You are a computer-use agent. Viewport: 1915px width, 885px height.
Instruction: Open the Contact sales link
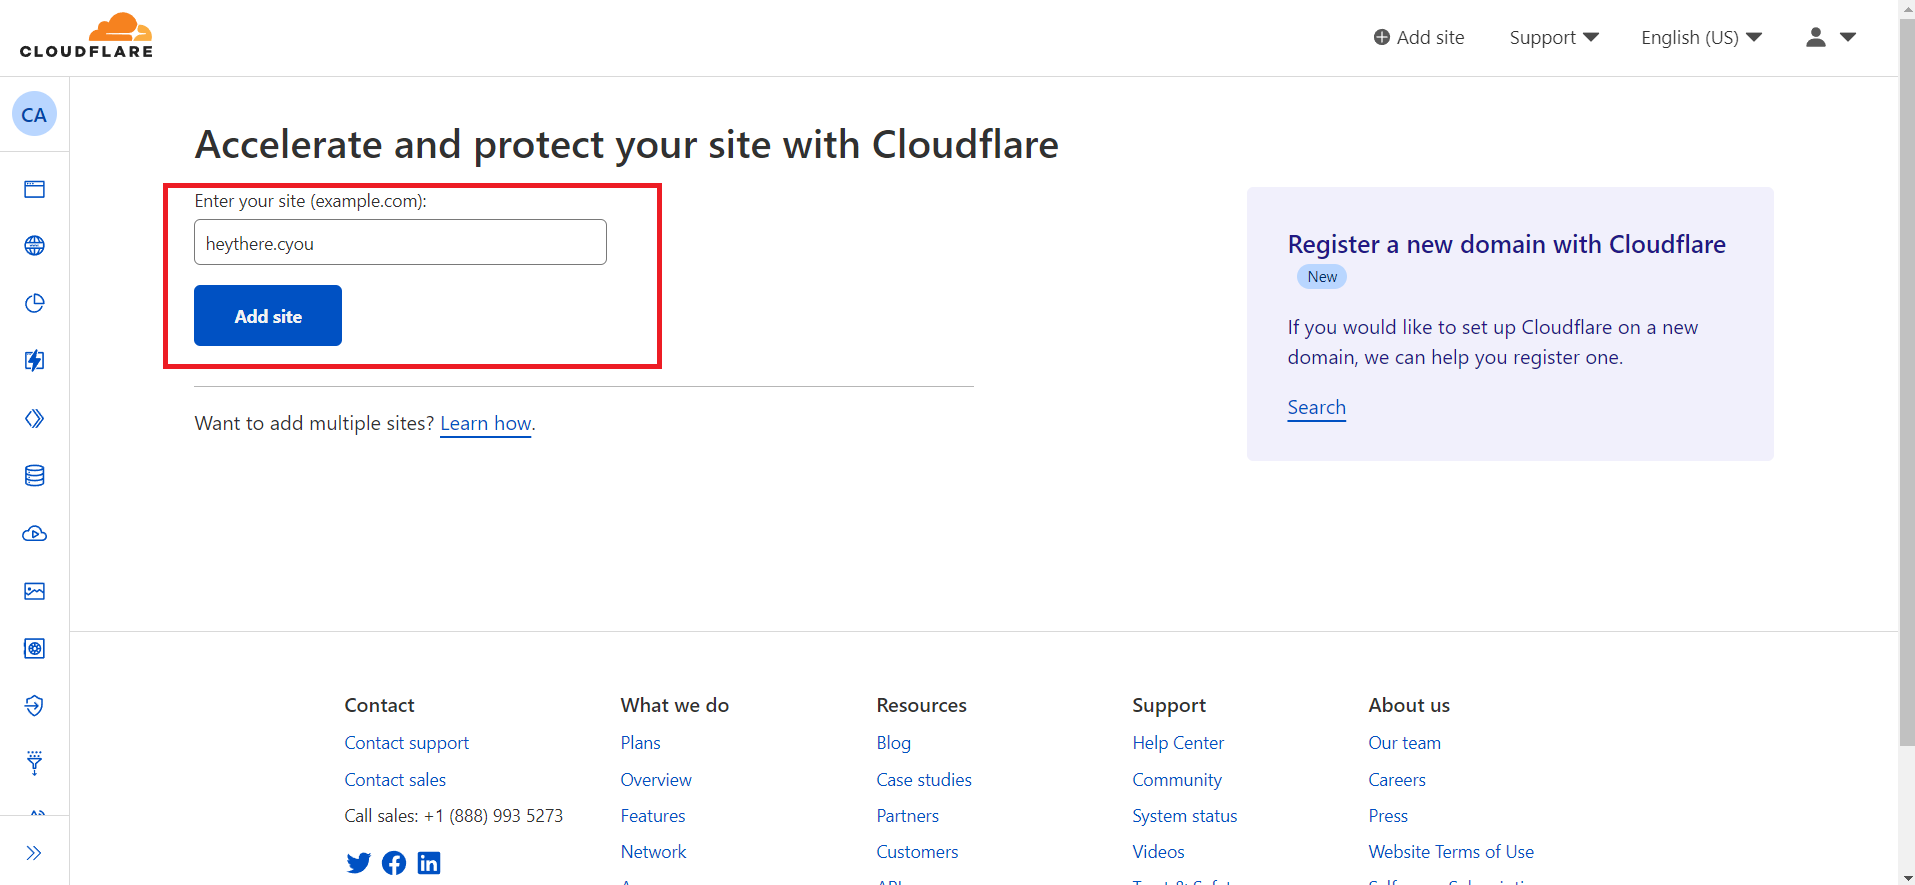[x=395, y=780]
